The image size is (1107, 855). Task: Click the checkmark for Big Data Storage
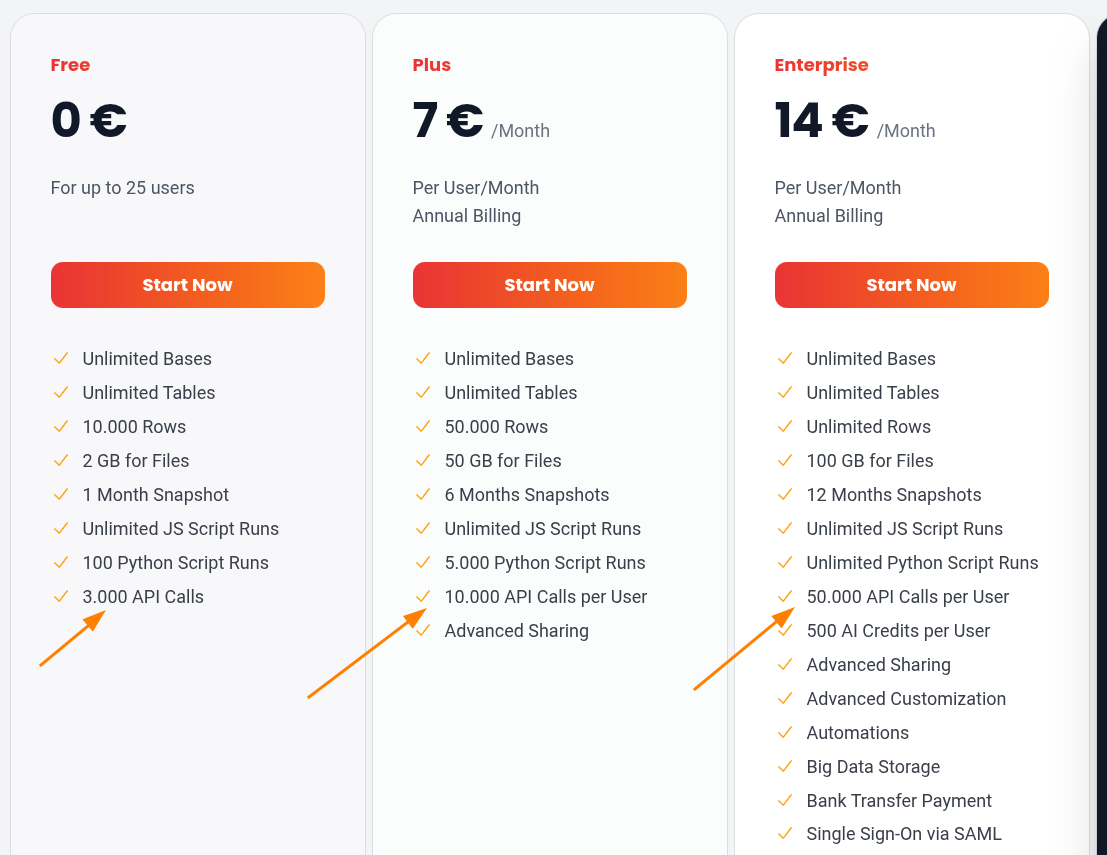tap(785, 767)
